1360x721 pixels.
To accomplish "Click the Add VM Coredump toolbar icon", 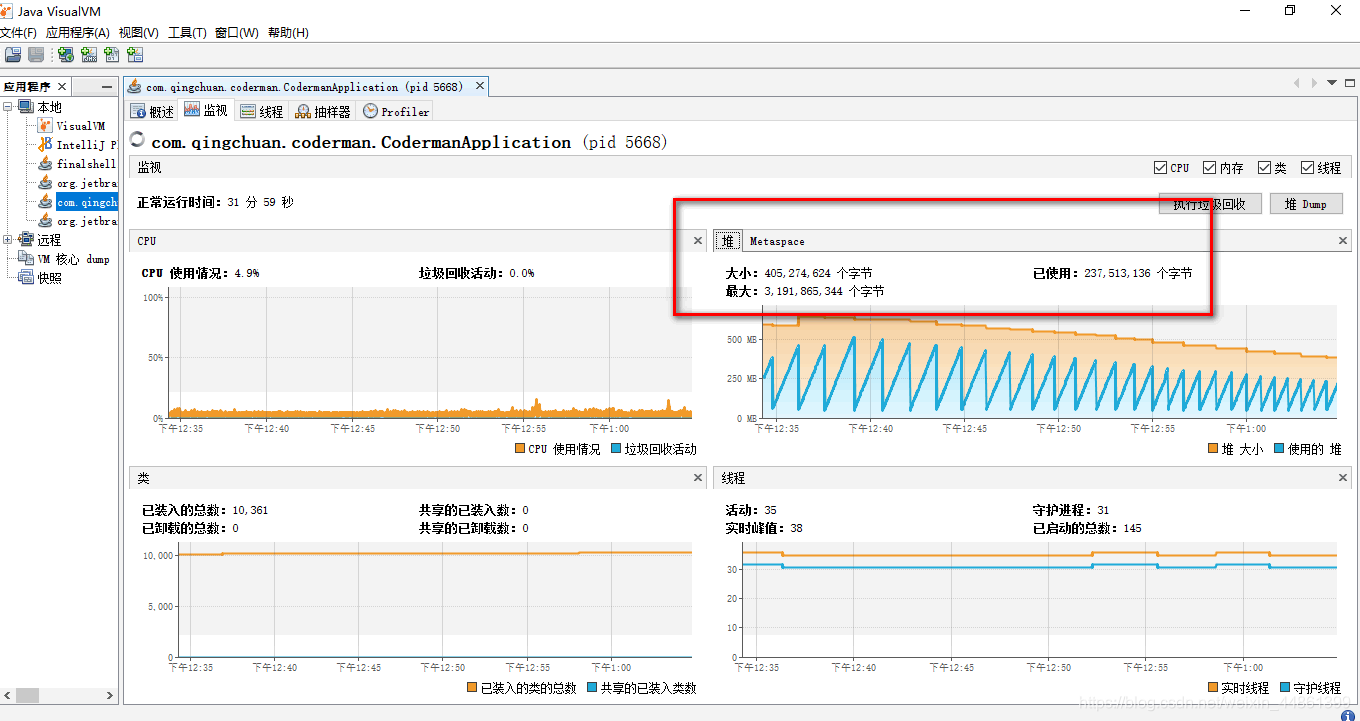I will pos(112,55).
